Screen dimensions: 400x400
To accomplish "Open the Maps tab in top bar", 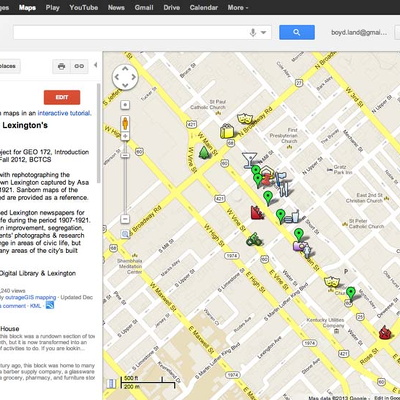I will [x=27, y=7].
